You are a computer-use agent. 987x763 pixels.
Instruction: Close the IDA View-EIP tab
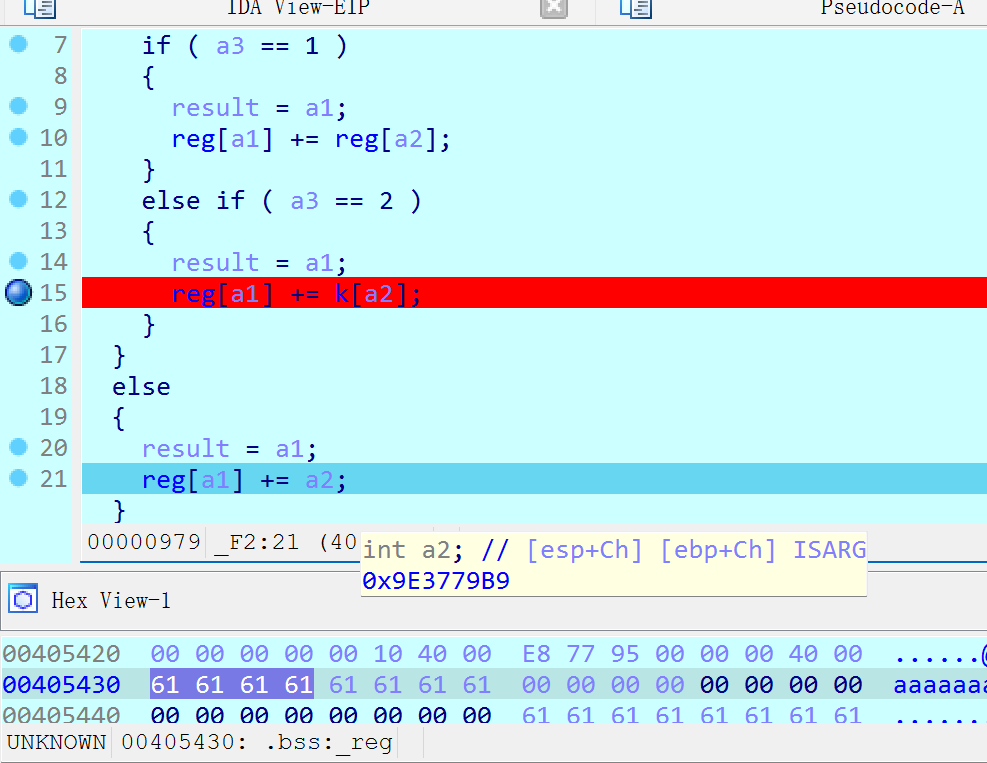click(554, 9)
